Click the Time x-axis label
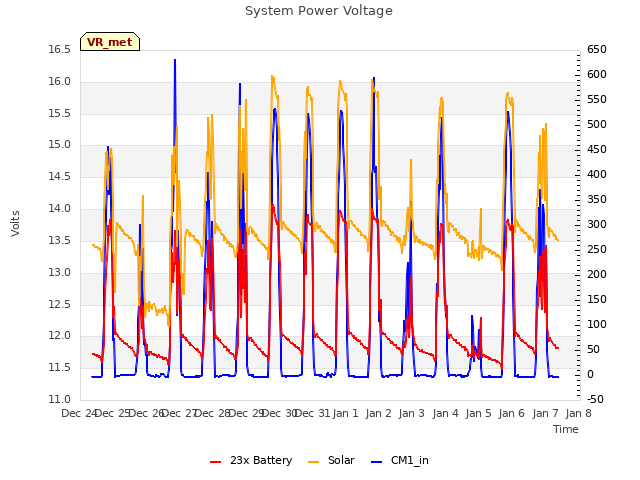This screenshot has height=480, width=640. [x=566, y=429]
